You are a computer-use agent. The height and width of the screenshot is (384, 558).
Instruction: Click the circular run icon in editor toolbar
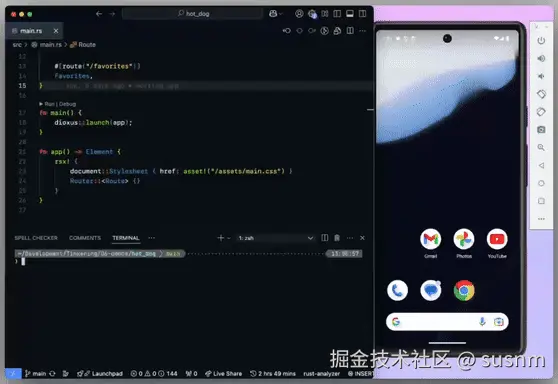(325, 31)
